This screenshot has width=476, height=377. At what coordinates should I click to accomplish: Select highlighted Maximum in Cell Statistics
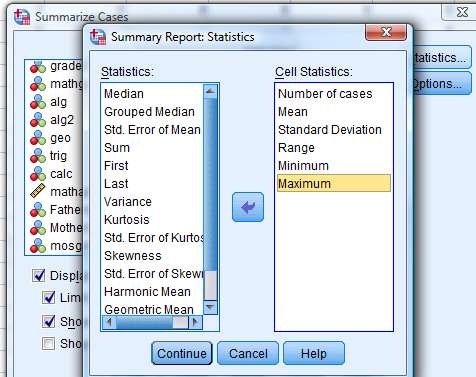tap(334, 183)
